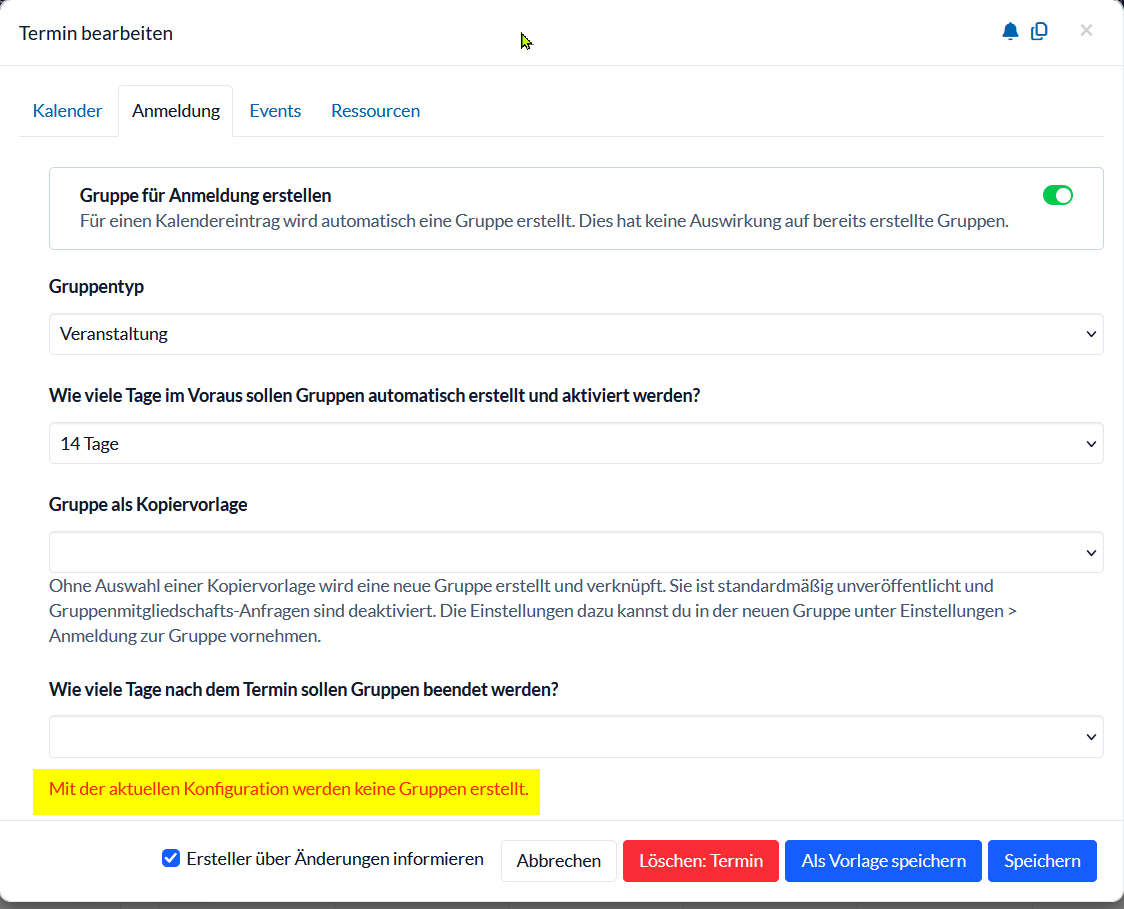1124x909 pixels.
Task: Switch to the Kalender tab
Action: 67,111
